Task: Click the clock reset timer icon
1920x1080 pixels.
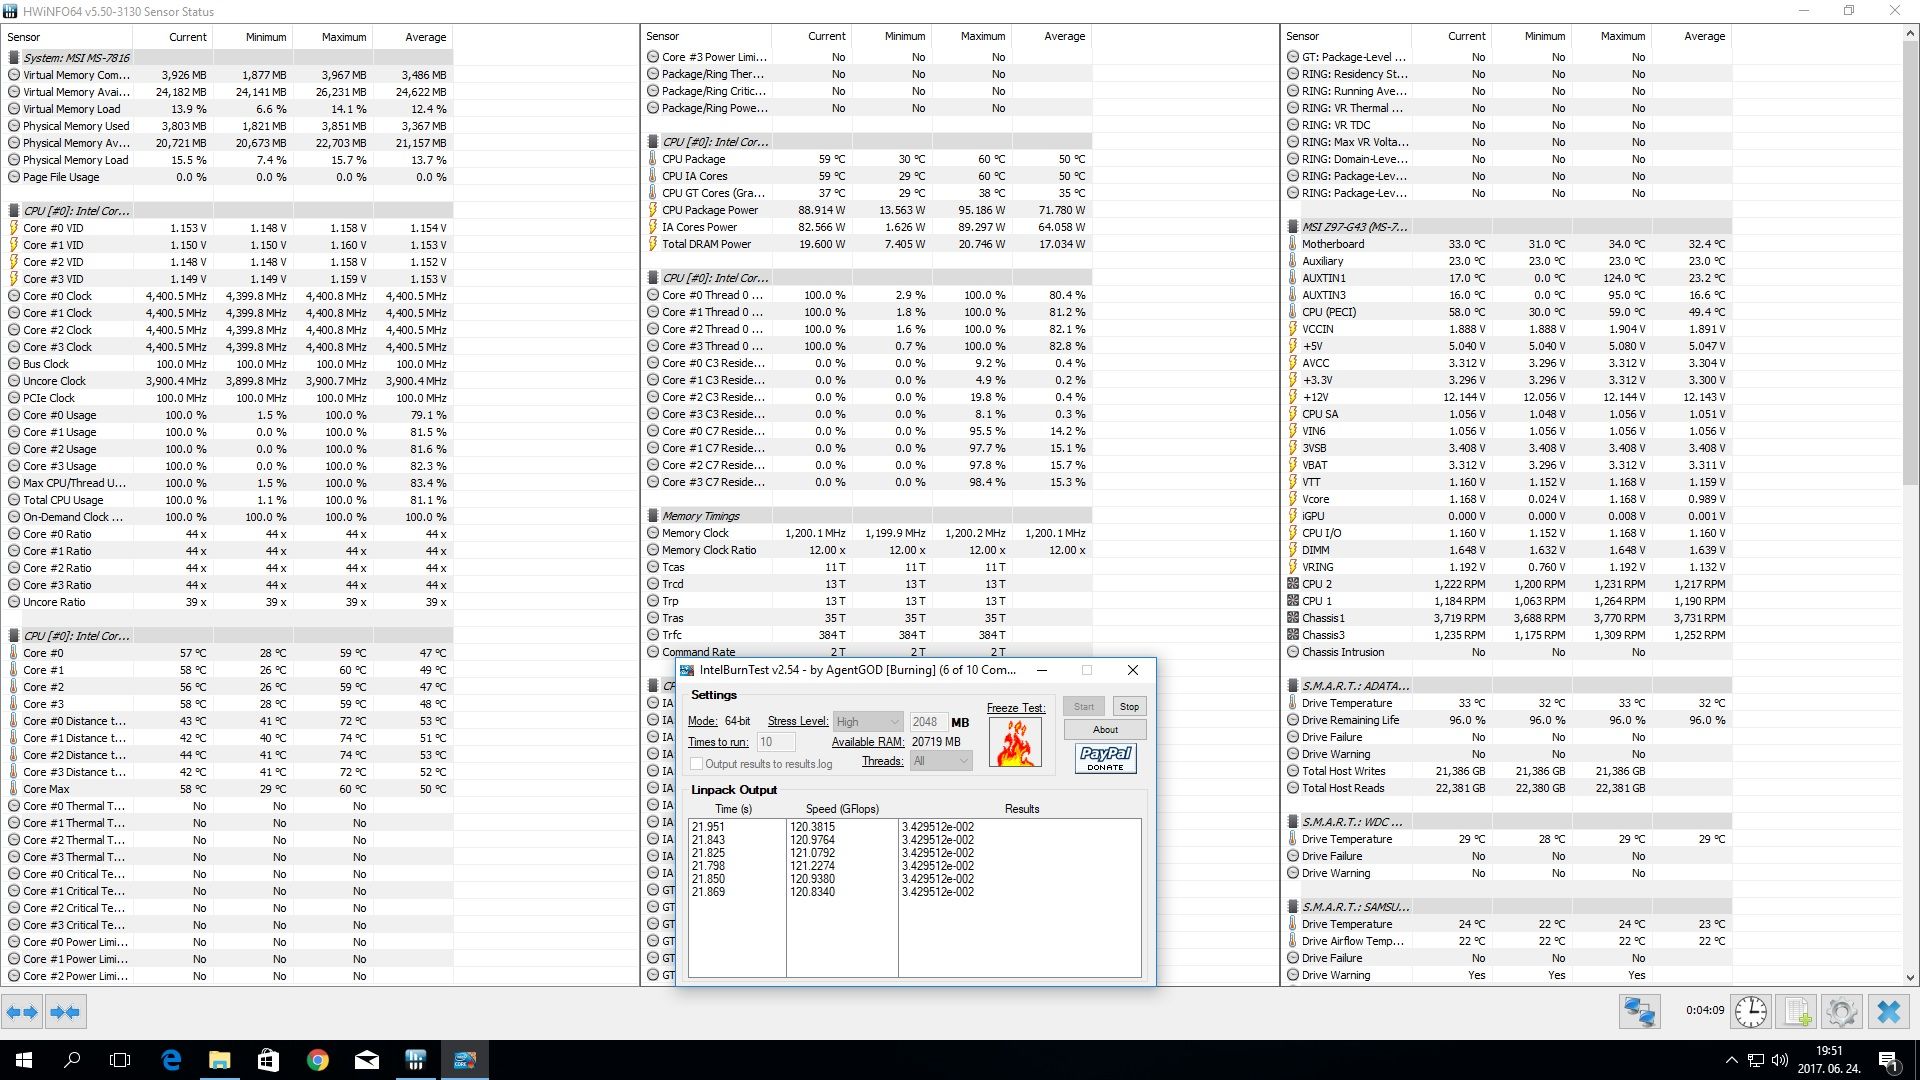Action: tap(1750, 1012)
